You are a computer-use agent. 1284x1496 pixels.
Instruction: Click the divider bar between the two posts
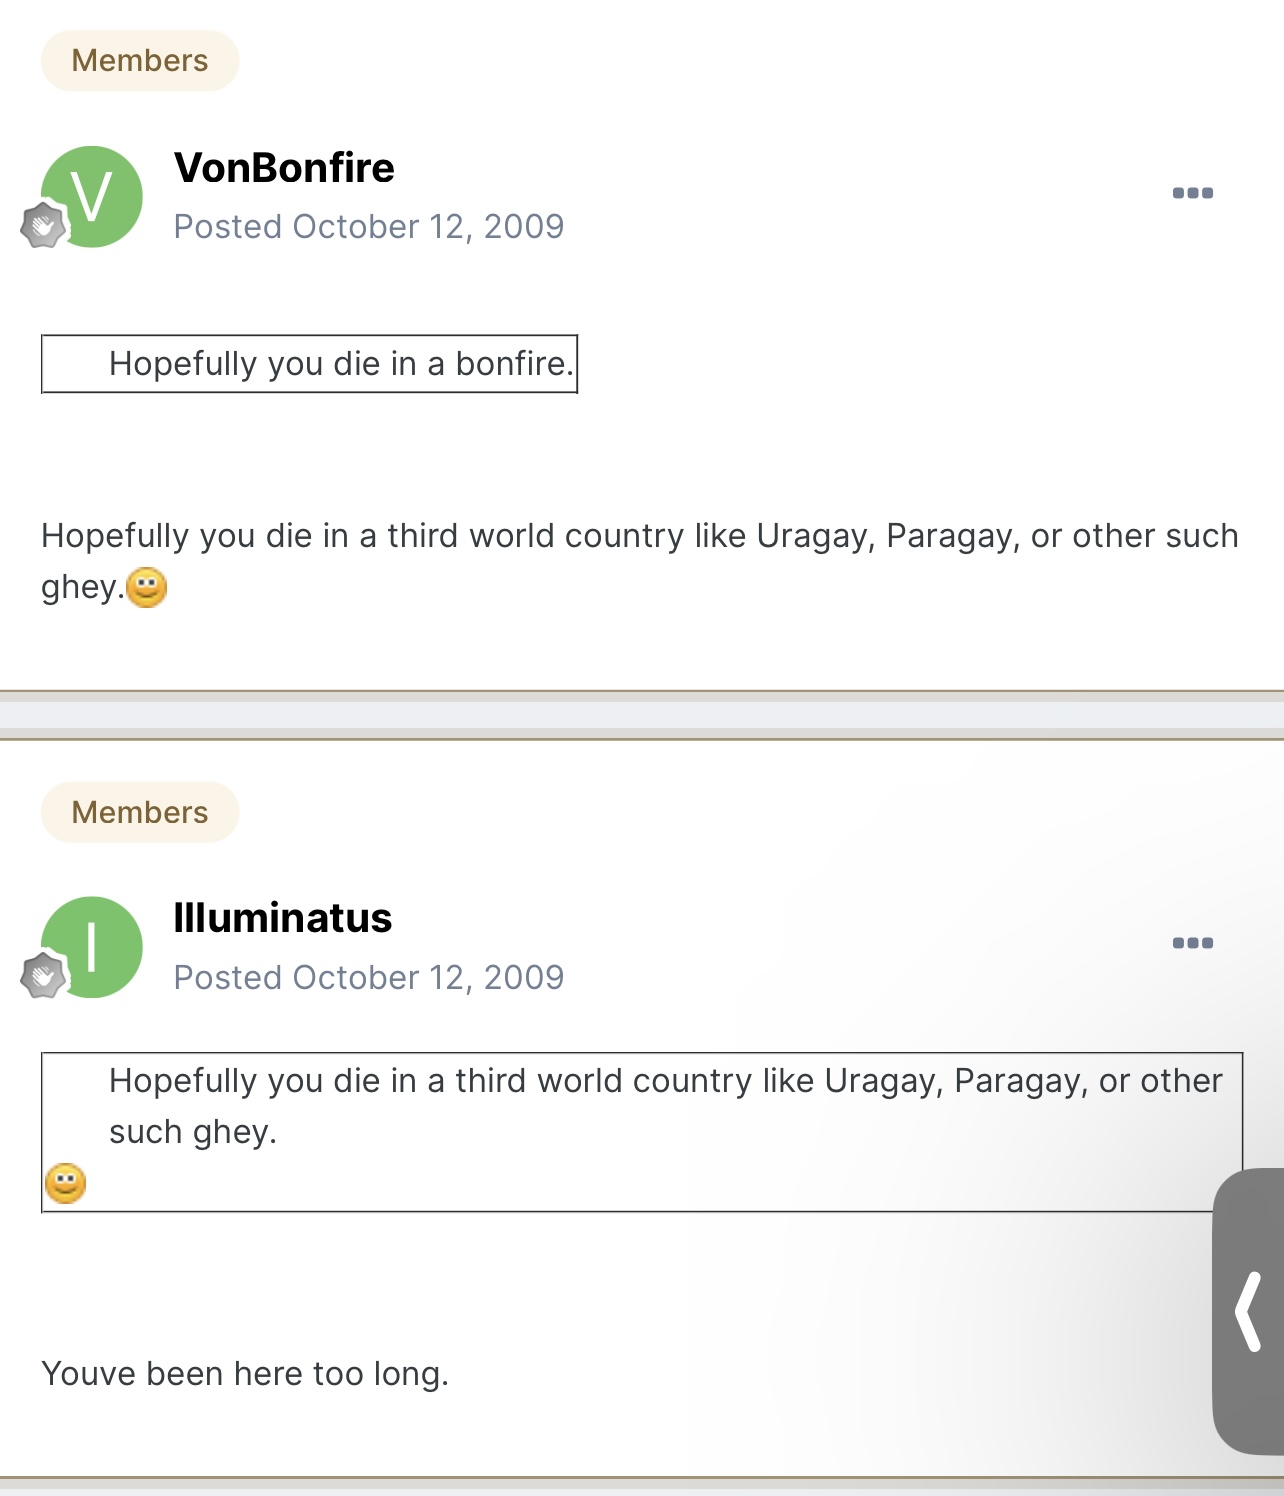click(642, 715)
